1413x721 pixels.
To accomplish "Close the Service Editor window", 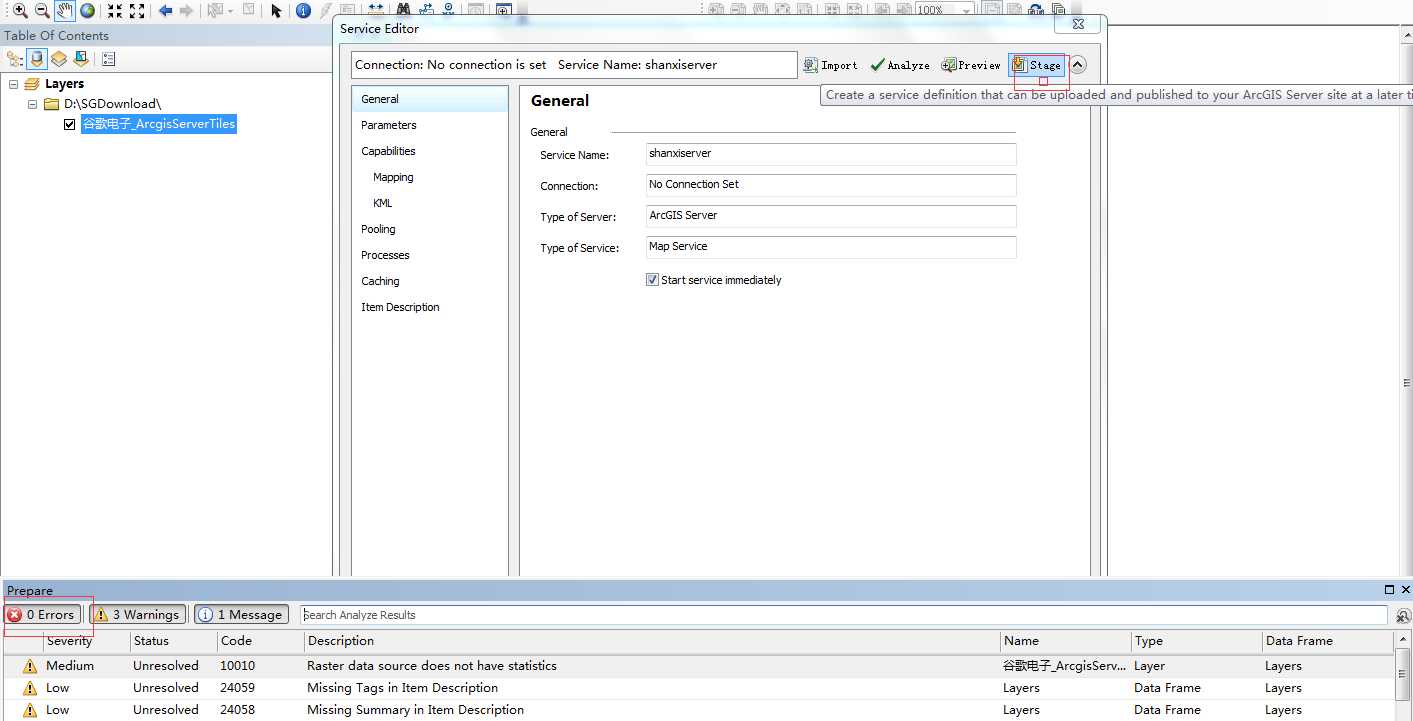I will [x=1078, y=24].
